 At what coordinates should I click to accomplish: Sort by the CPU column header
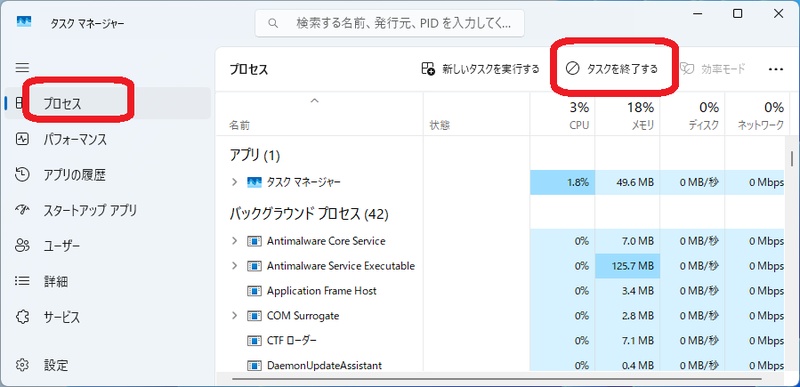click(562, 114)
